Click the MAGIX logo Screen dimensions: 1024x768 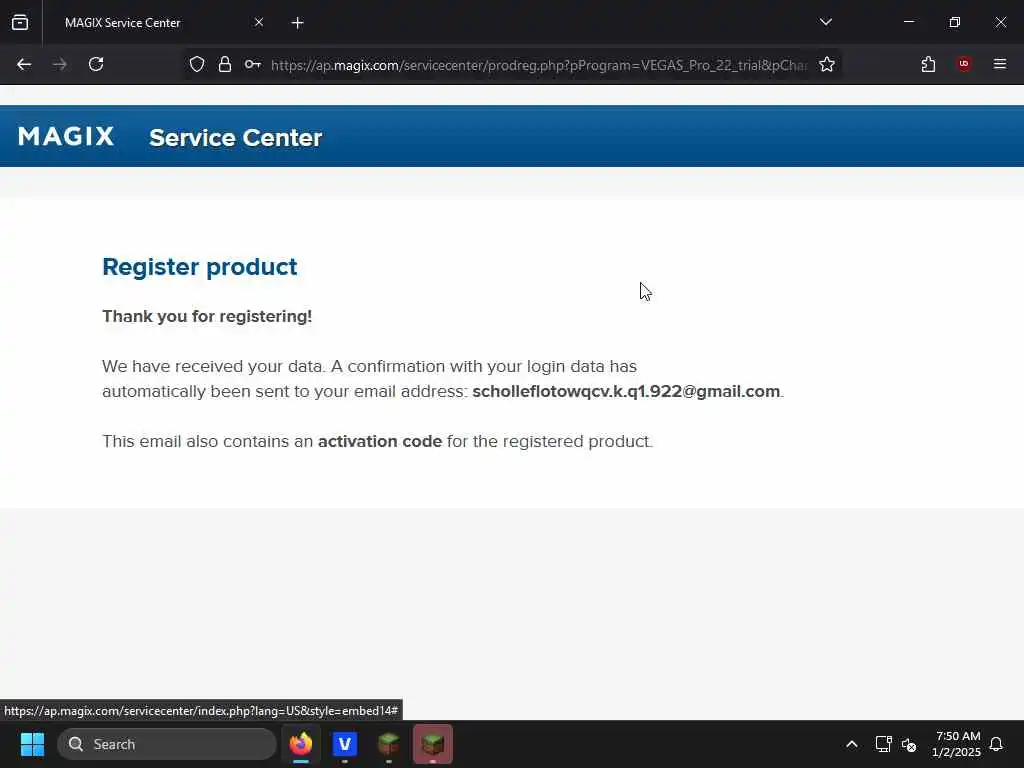[66, 136]
